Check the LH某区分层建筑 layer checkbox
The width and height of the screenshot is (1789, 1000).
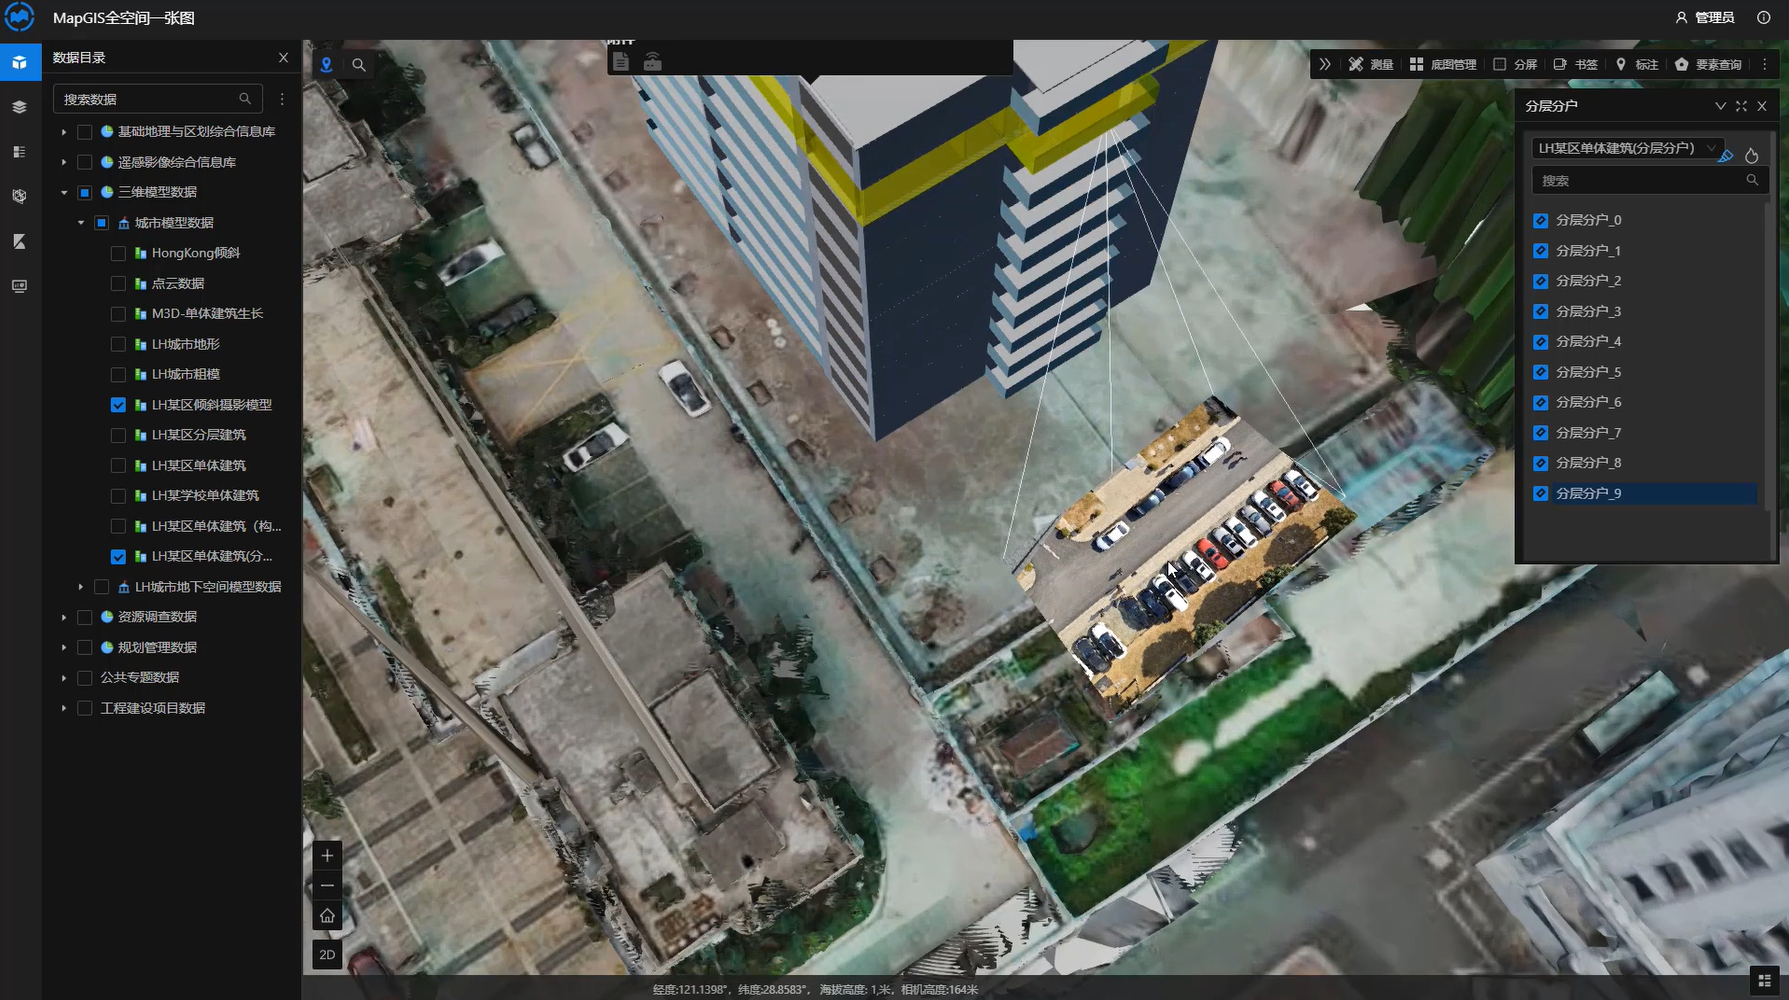tap(118, 435)
